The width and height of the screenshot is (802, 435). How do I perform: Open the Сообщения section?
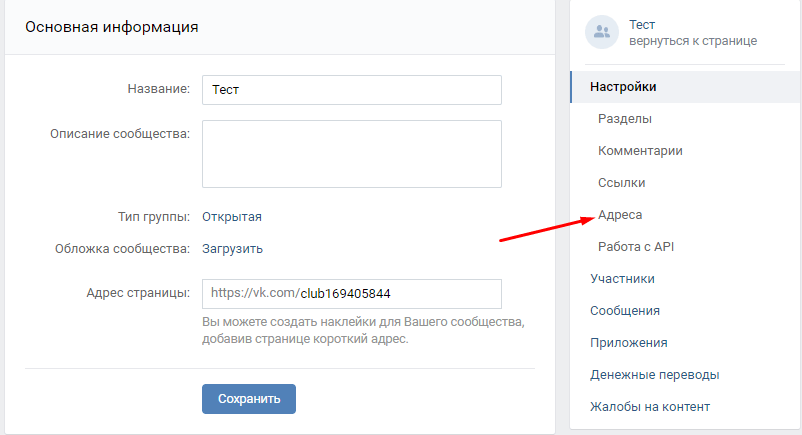[x=624, y=311]
